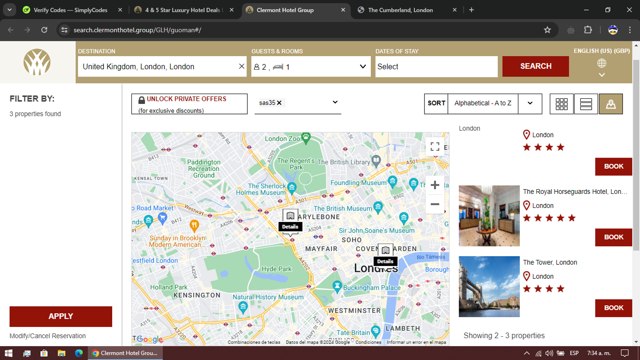Open Windows notification center
Image resolution: width=640 pixels, height=360 pixels.
click(624, 353)
